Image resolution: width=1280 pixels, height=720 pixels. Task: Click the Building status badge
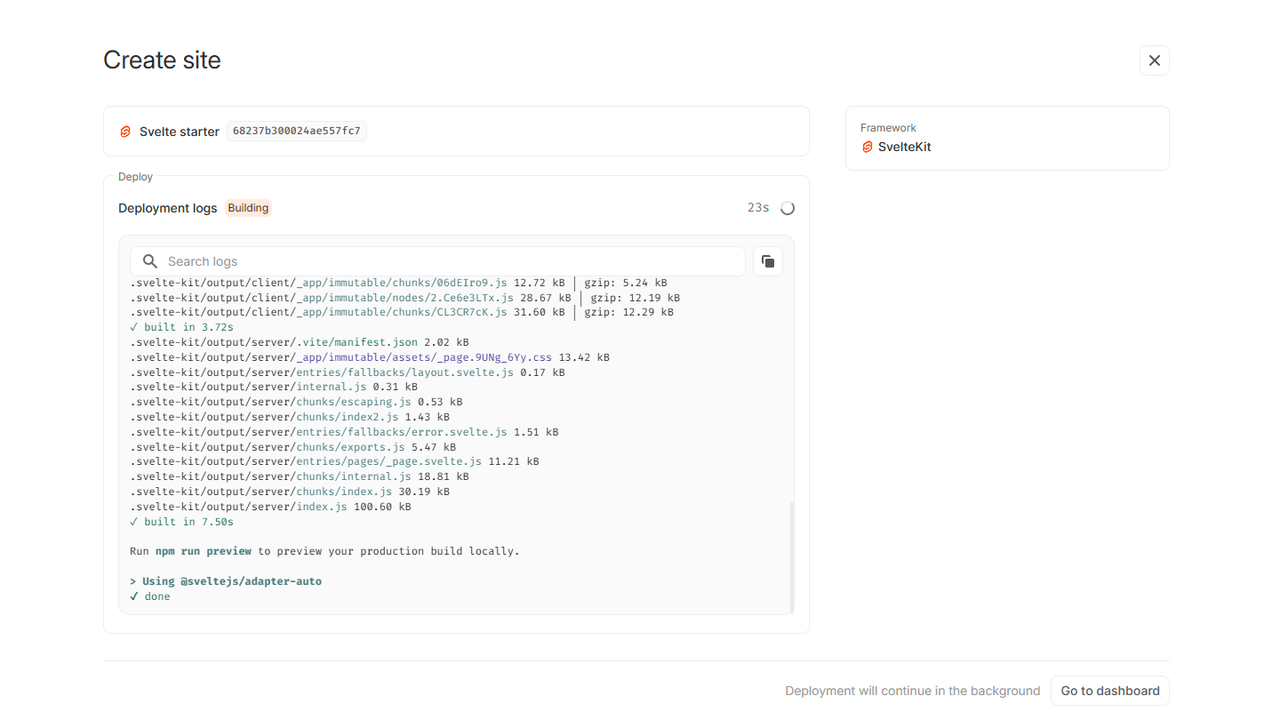click(248, 208)
